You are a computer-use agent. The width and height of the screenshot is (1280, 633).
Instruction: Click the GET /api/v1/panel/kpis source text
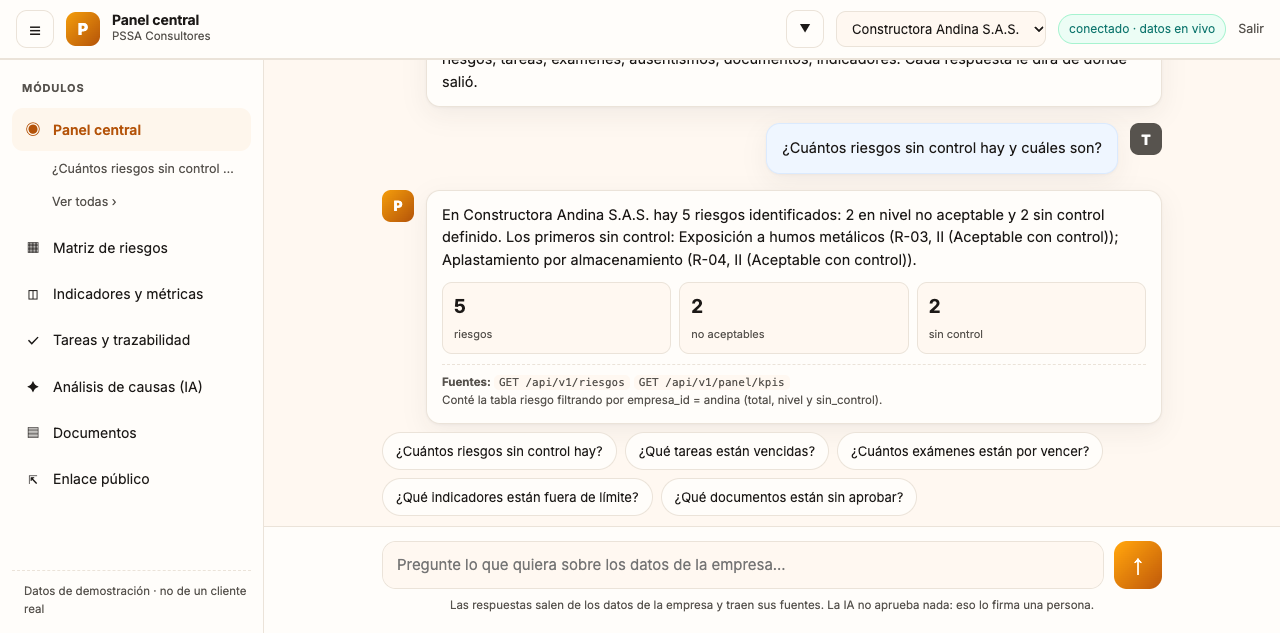[712, 382]
